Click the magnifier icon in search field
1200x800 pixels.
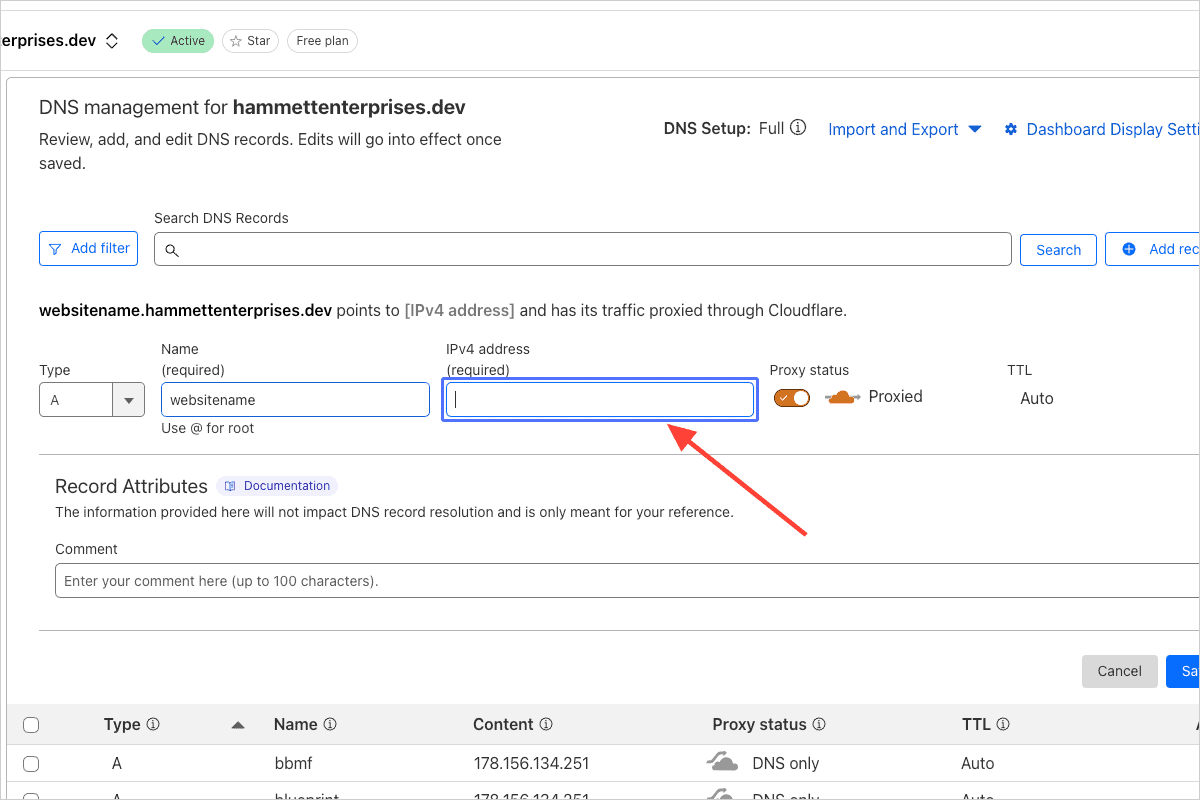coord(171,250)
